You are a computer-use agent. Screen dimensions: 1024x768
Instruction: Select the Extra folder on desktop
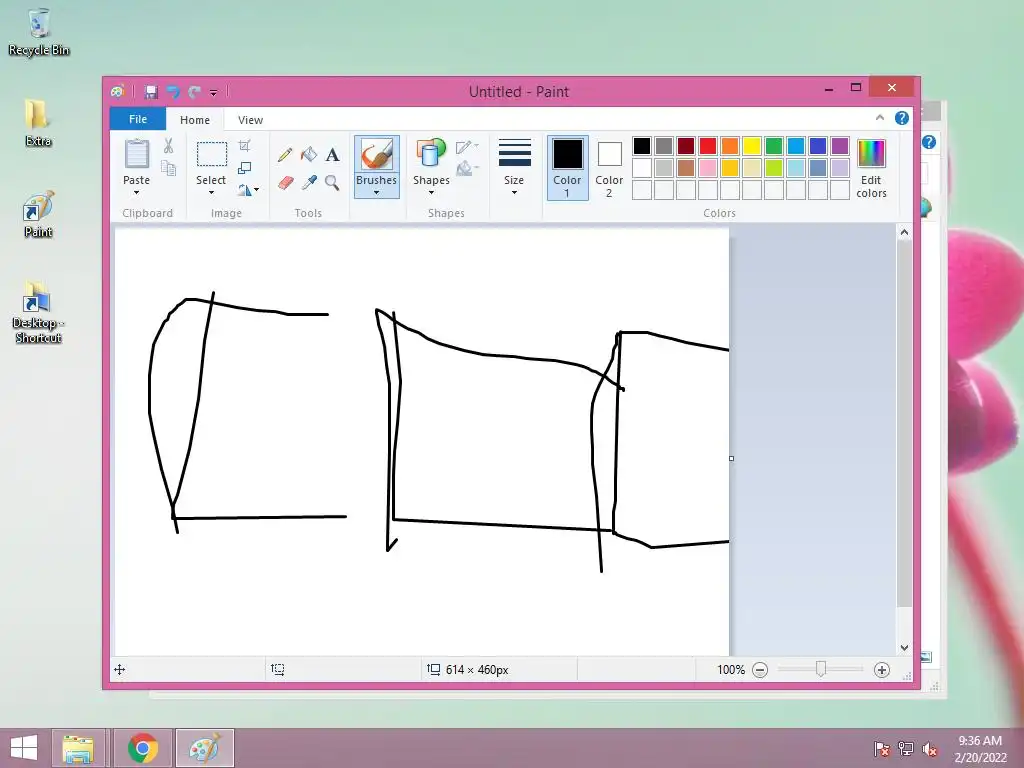(x=38, y=123)
